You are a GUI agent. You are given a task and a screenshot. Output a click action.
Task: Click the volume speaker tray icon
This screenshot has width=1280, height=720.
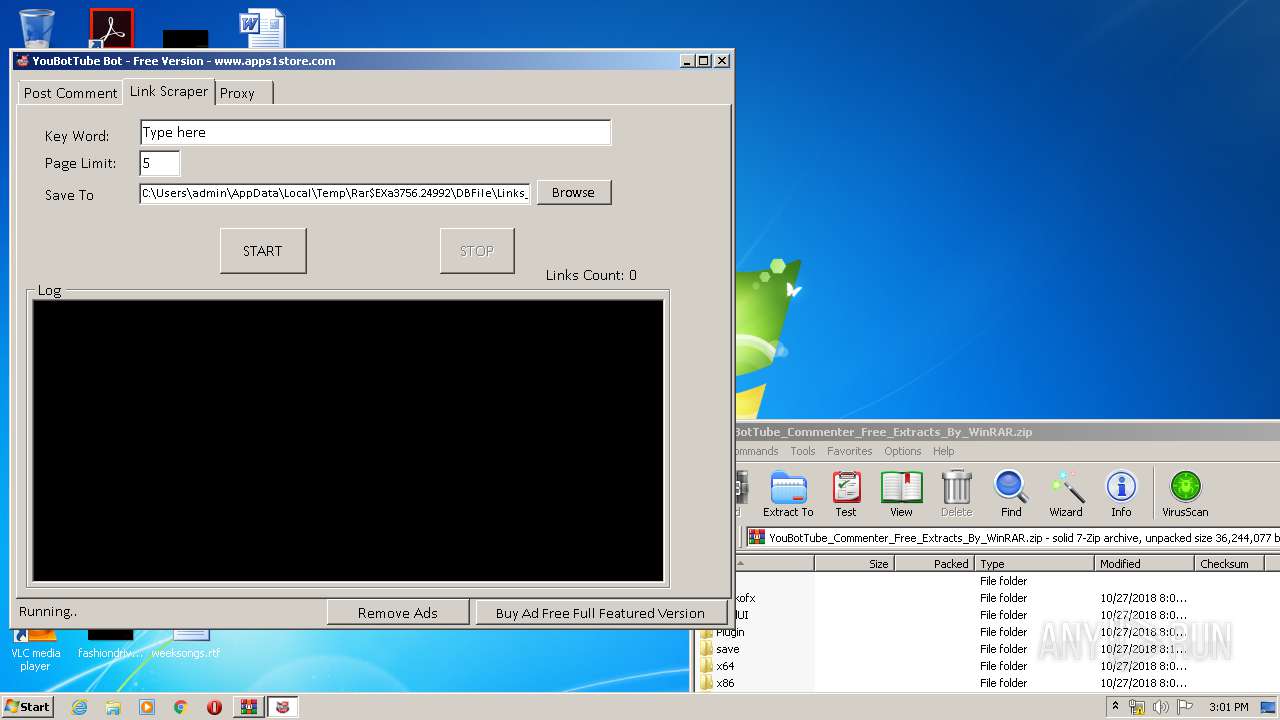coord(1162,707)
